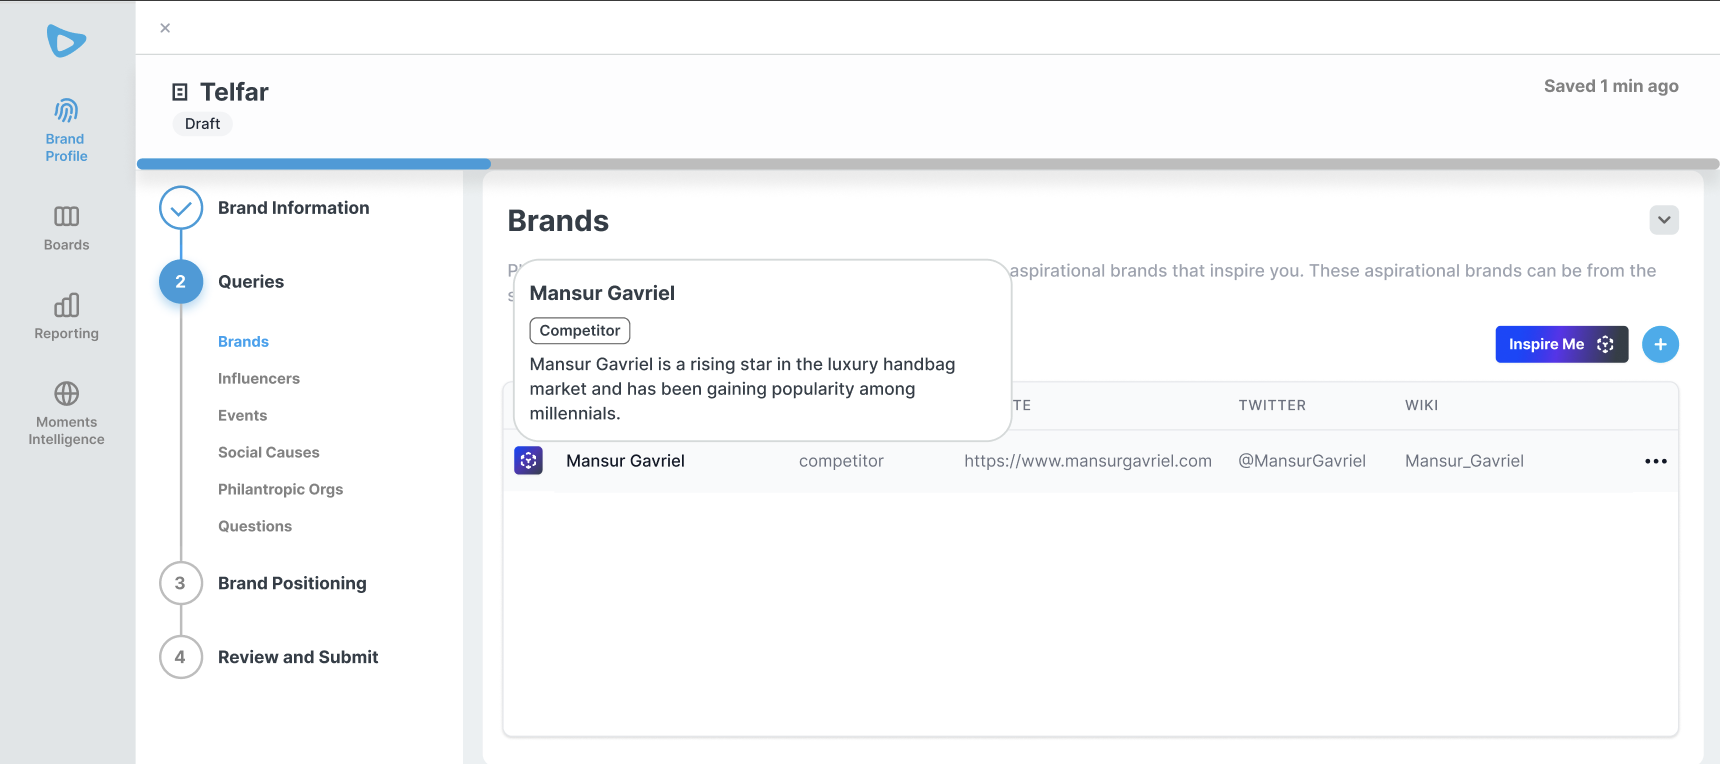
Task: Go to Reporting via the chart icon
Action: click(x=66, y=305)
